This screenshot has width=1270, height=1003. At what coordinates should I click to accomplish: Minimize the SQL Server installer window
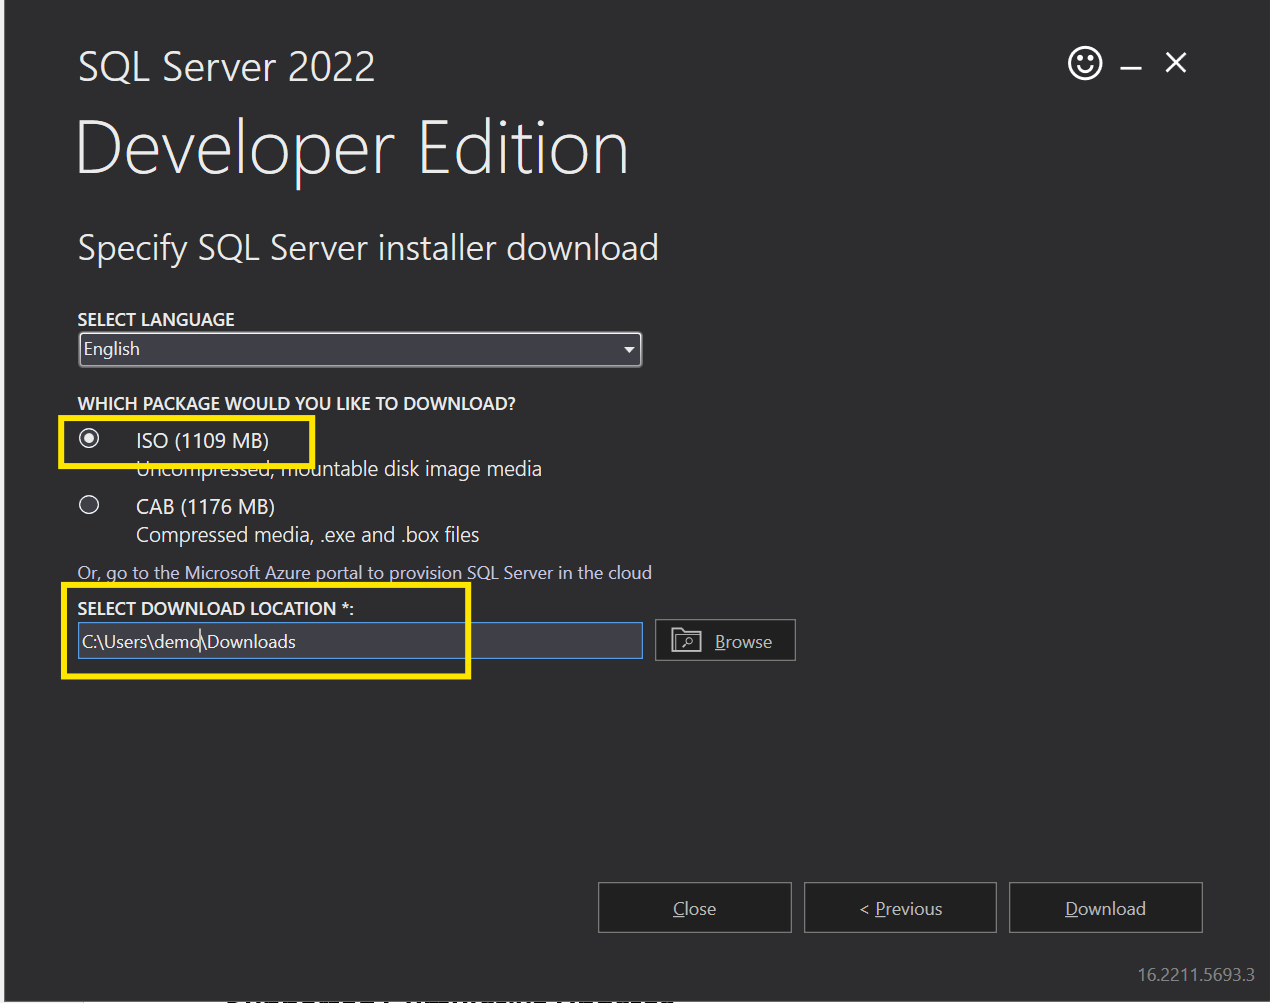1131,66
